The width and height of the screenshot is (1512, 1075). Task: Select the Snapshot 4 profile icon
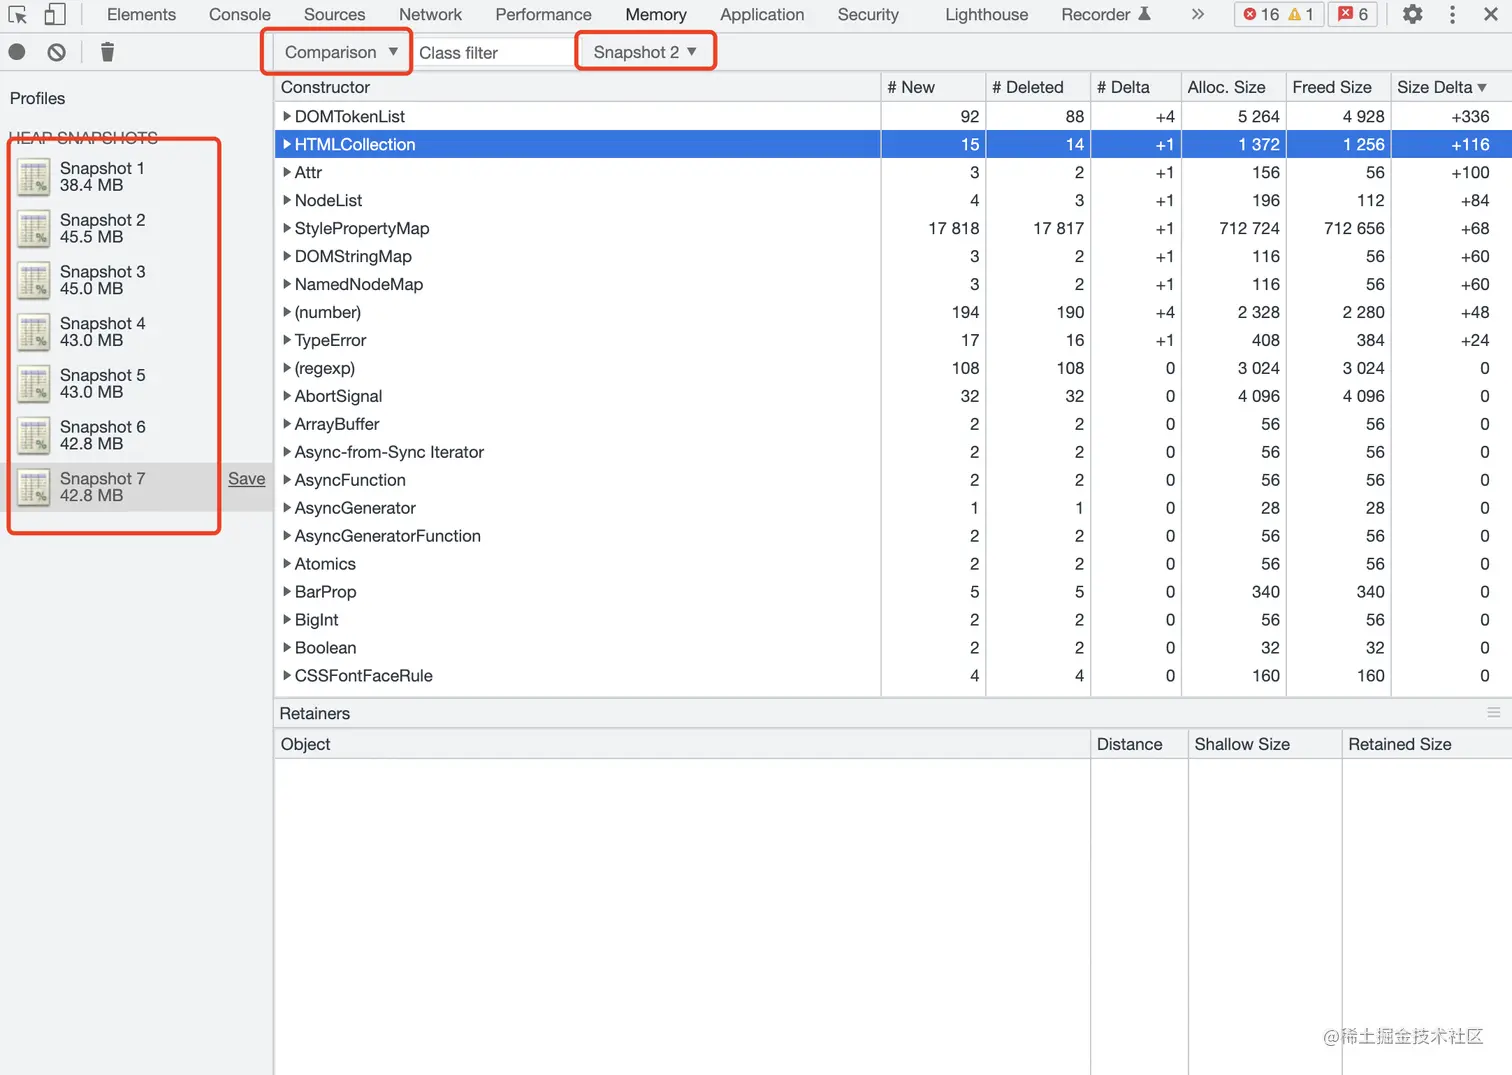tap(34, 332)
